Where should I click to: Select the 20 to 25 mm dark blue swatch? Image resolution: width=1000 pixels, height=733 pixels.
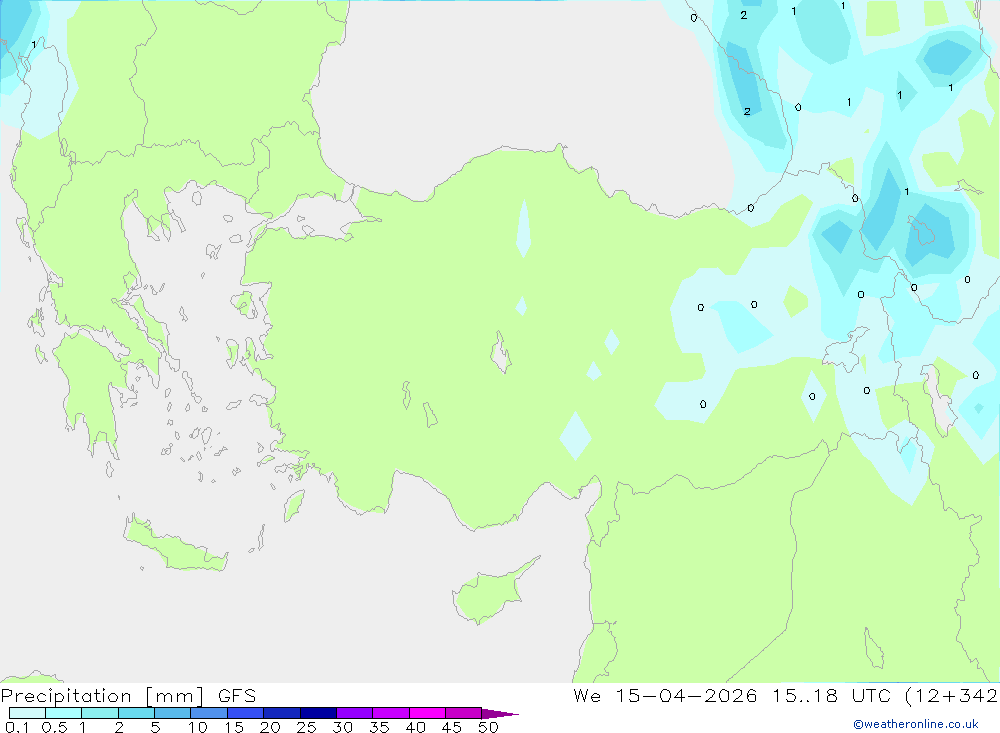pyautogui.click(x=282, y=713)
